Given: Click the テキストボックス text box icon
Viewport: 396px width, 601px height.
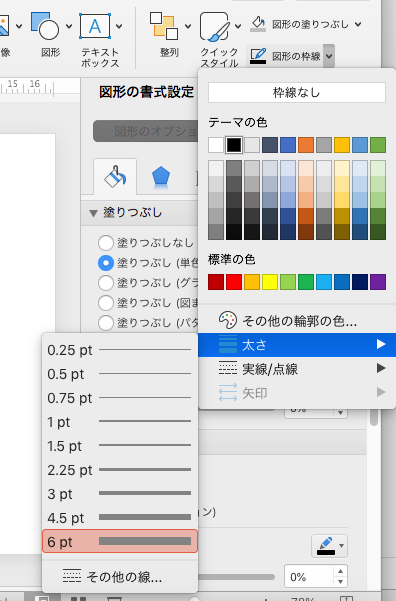Looking at the screenshot, I should coord(95,26).
